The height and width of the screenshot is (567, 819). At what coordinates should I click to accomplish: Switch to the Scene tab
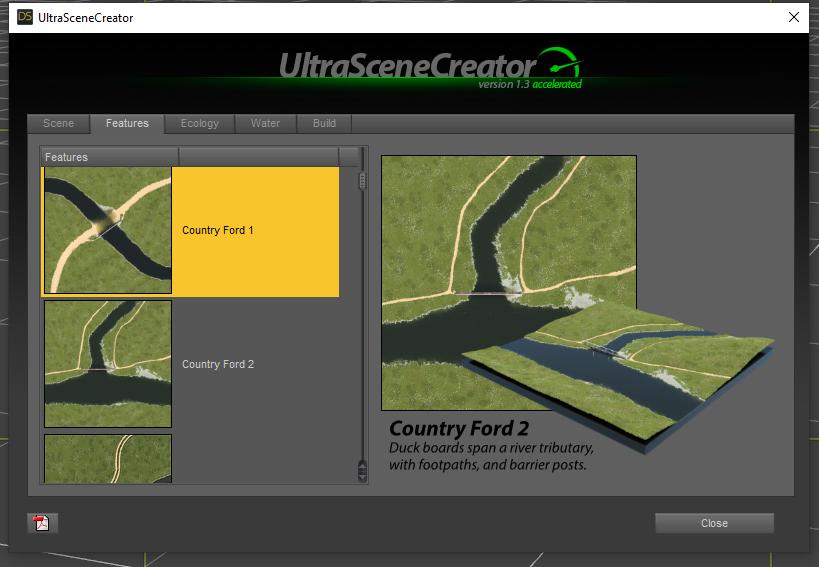coord(58,124)
